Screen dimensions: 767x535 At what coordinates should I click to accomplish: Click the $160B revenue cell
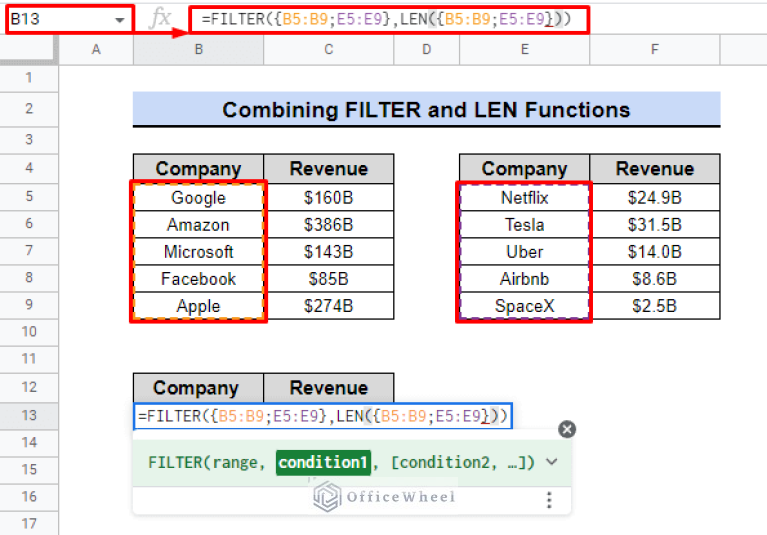[329, 198]
